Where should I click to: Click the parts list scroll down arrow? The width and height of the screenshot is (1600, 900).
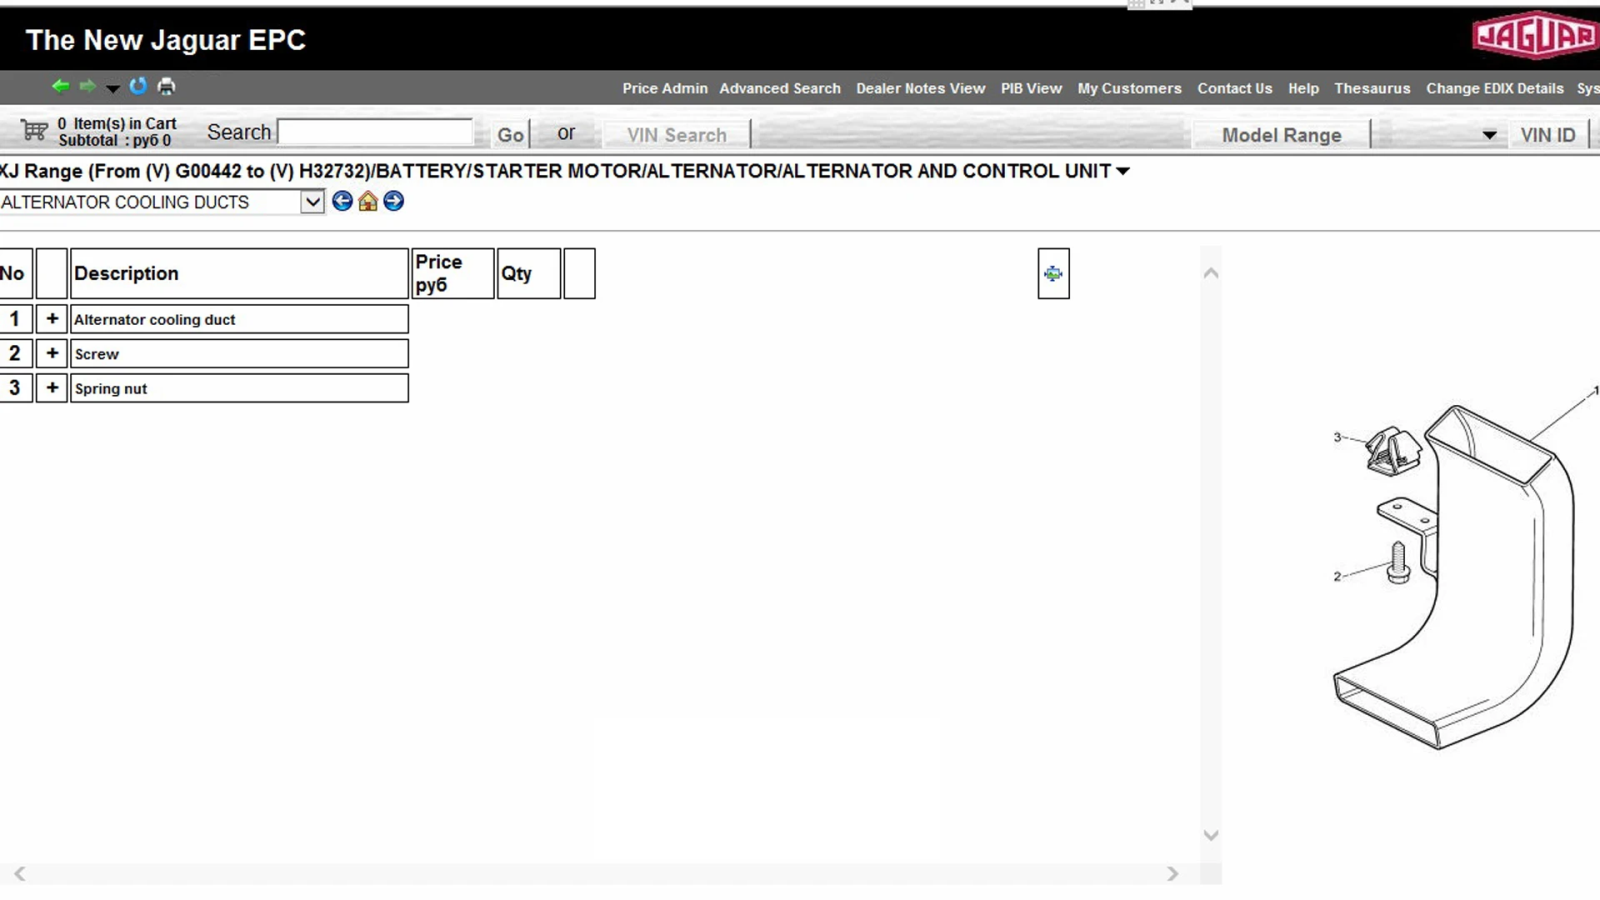[x=1211, y=835]
